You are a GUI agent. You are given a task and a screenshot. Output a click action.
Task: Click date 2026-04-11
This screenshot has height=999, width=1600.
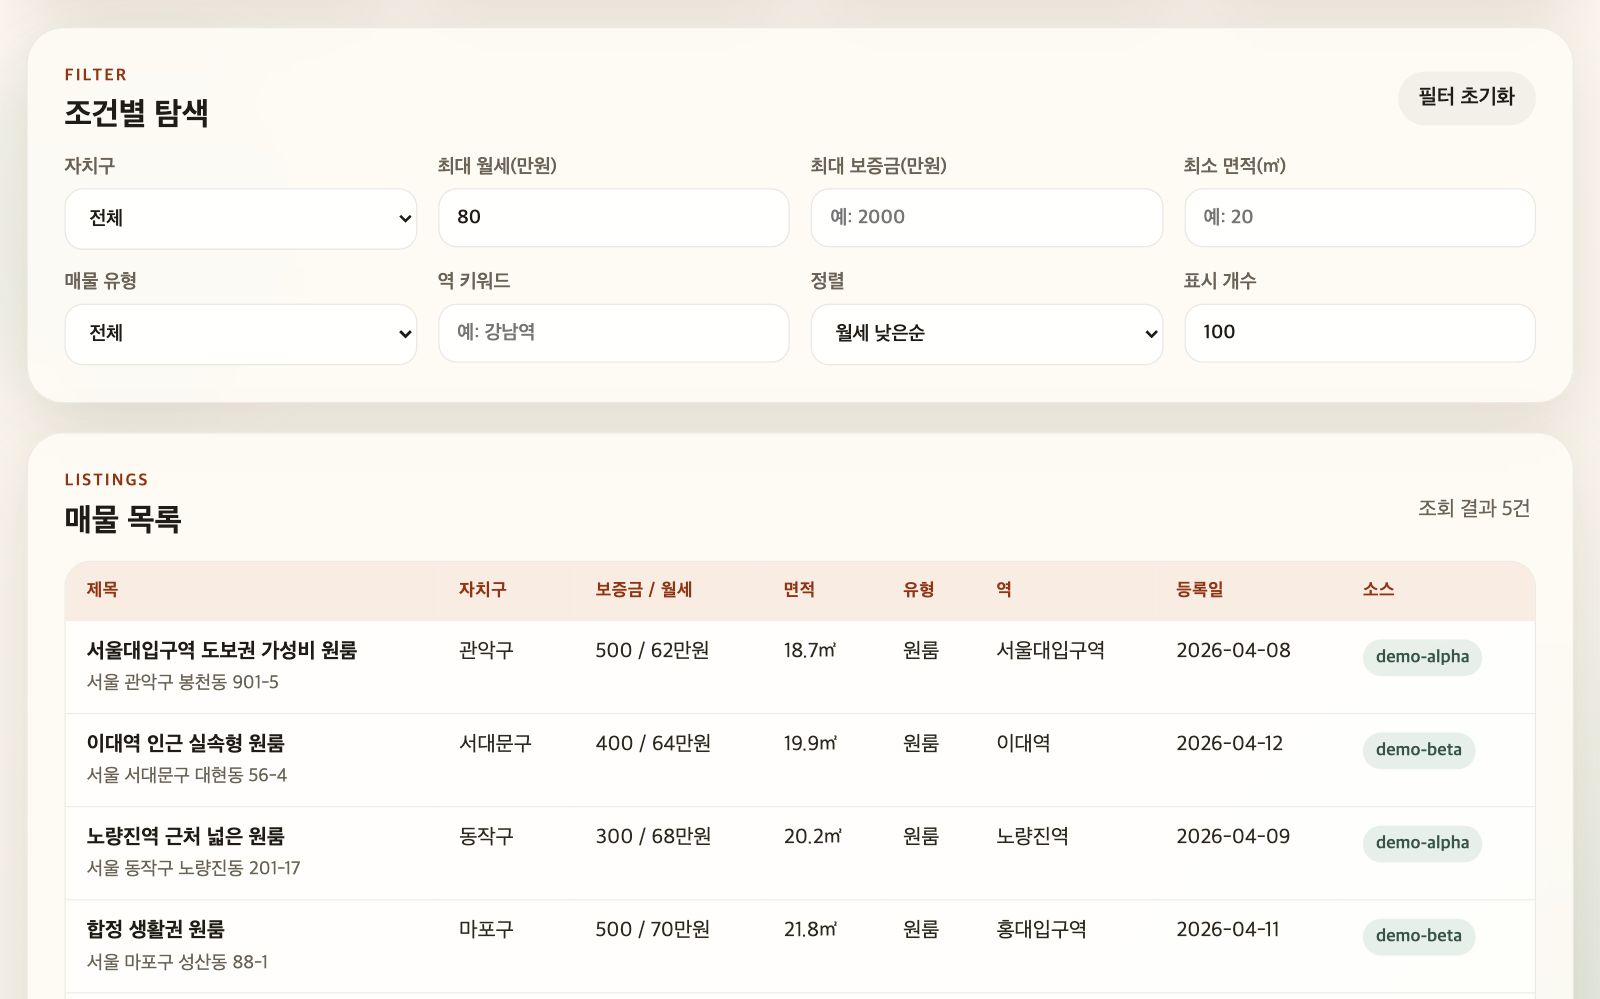click(1227, 929)
